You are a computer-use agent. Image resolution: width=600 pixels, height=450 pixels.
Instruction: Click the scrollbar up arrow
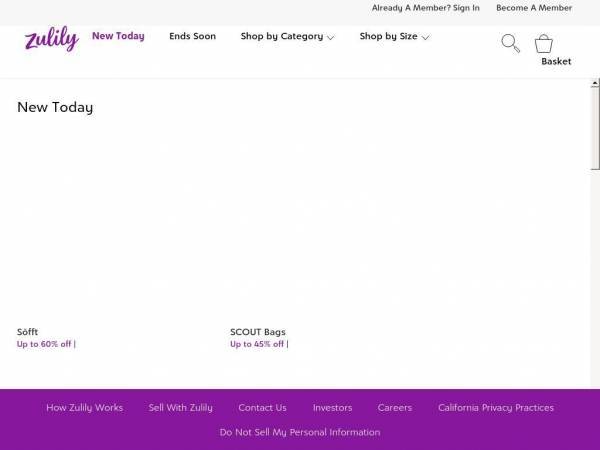point(595,83)
